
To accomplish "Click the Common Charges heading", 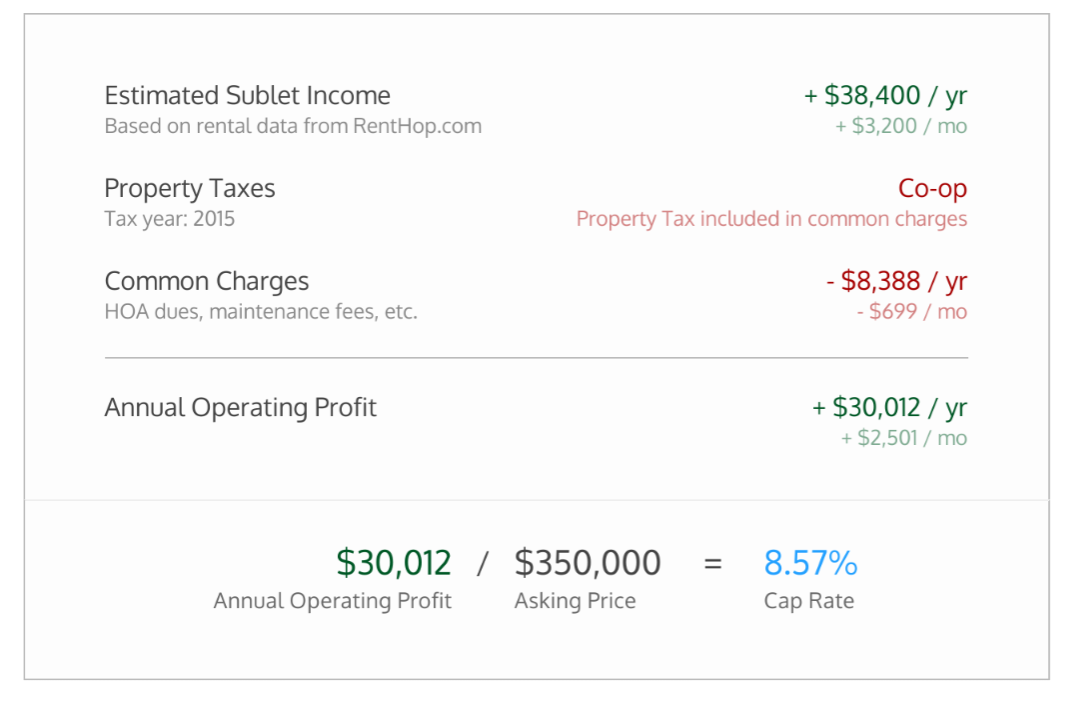I will (207, 282).
